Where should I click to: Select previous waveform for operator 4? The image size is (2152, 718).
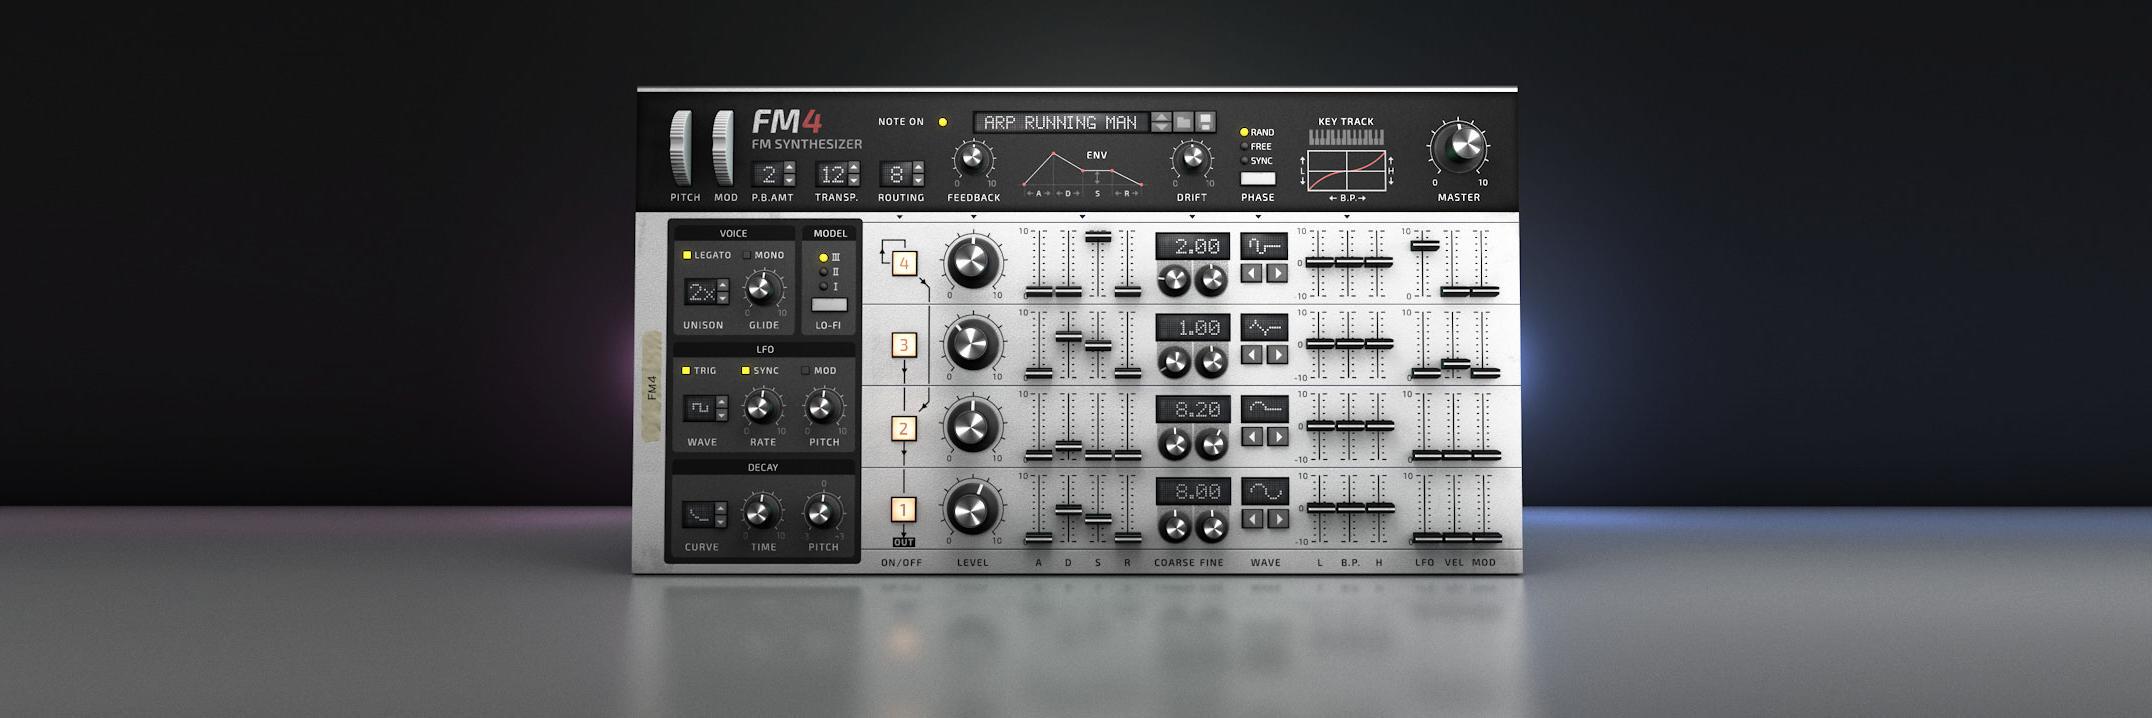pyautogui.click(x=1253, y=273)
